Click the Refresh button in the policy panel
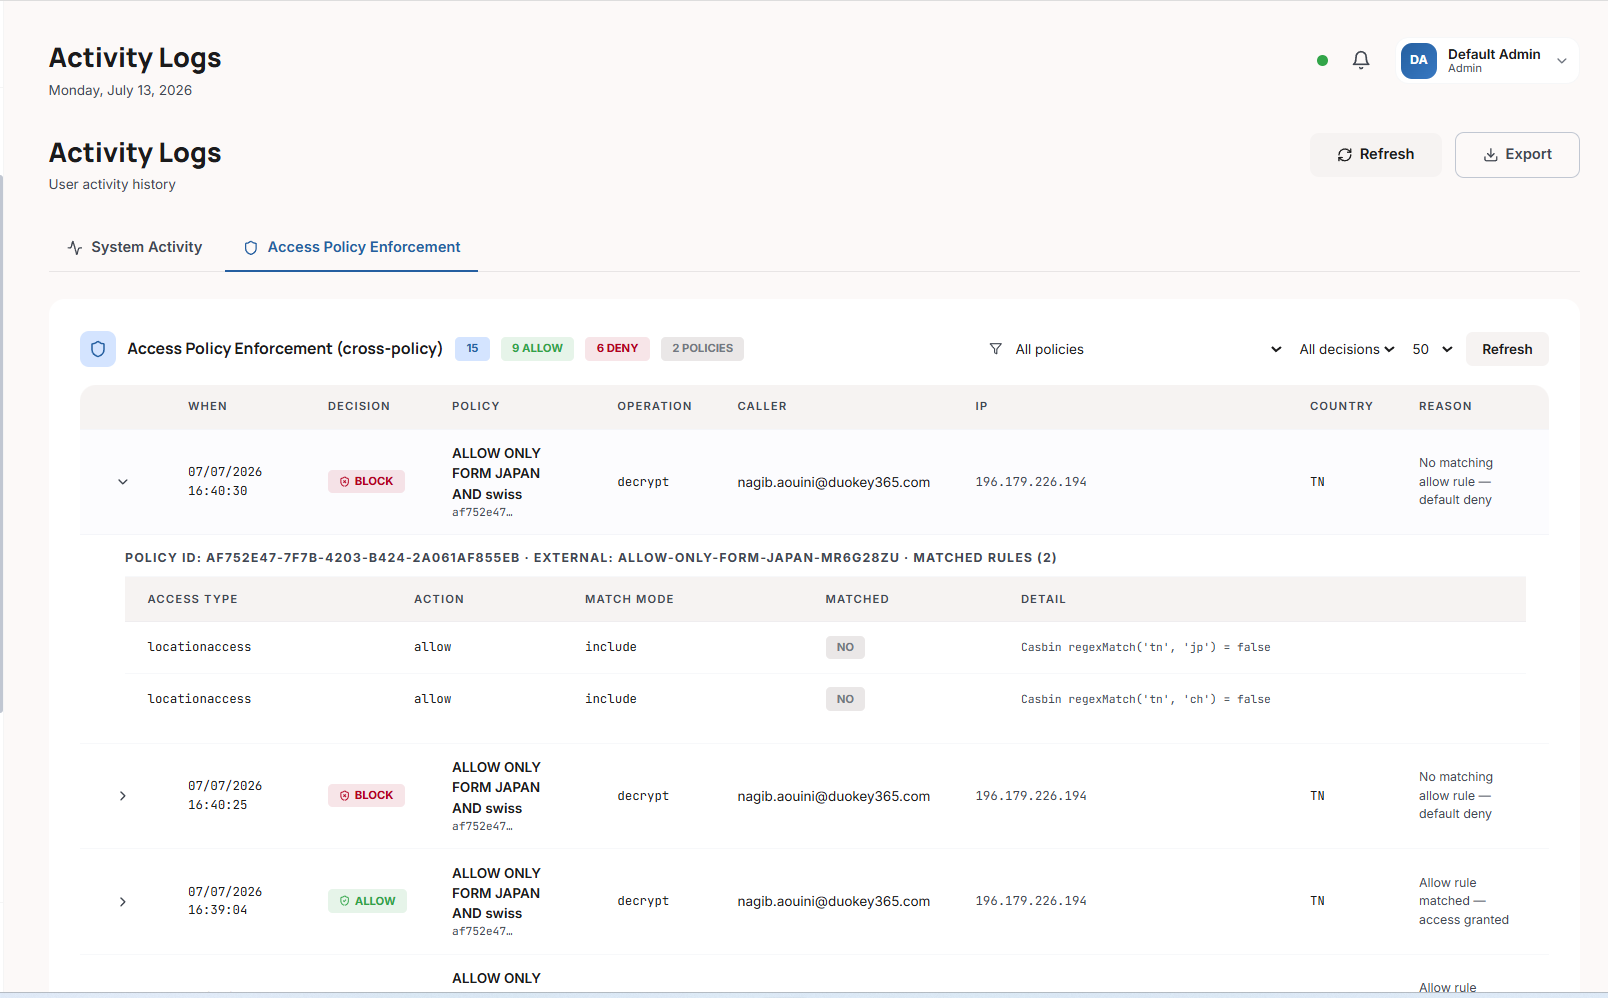Image resolution: width=1608 pixels, height=998 pixels. (x=1507, y=349)
